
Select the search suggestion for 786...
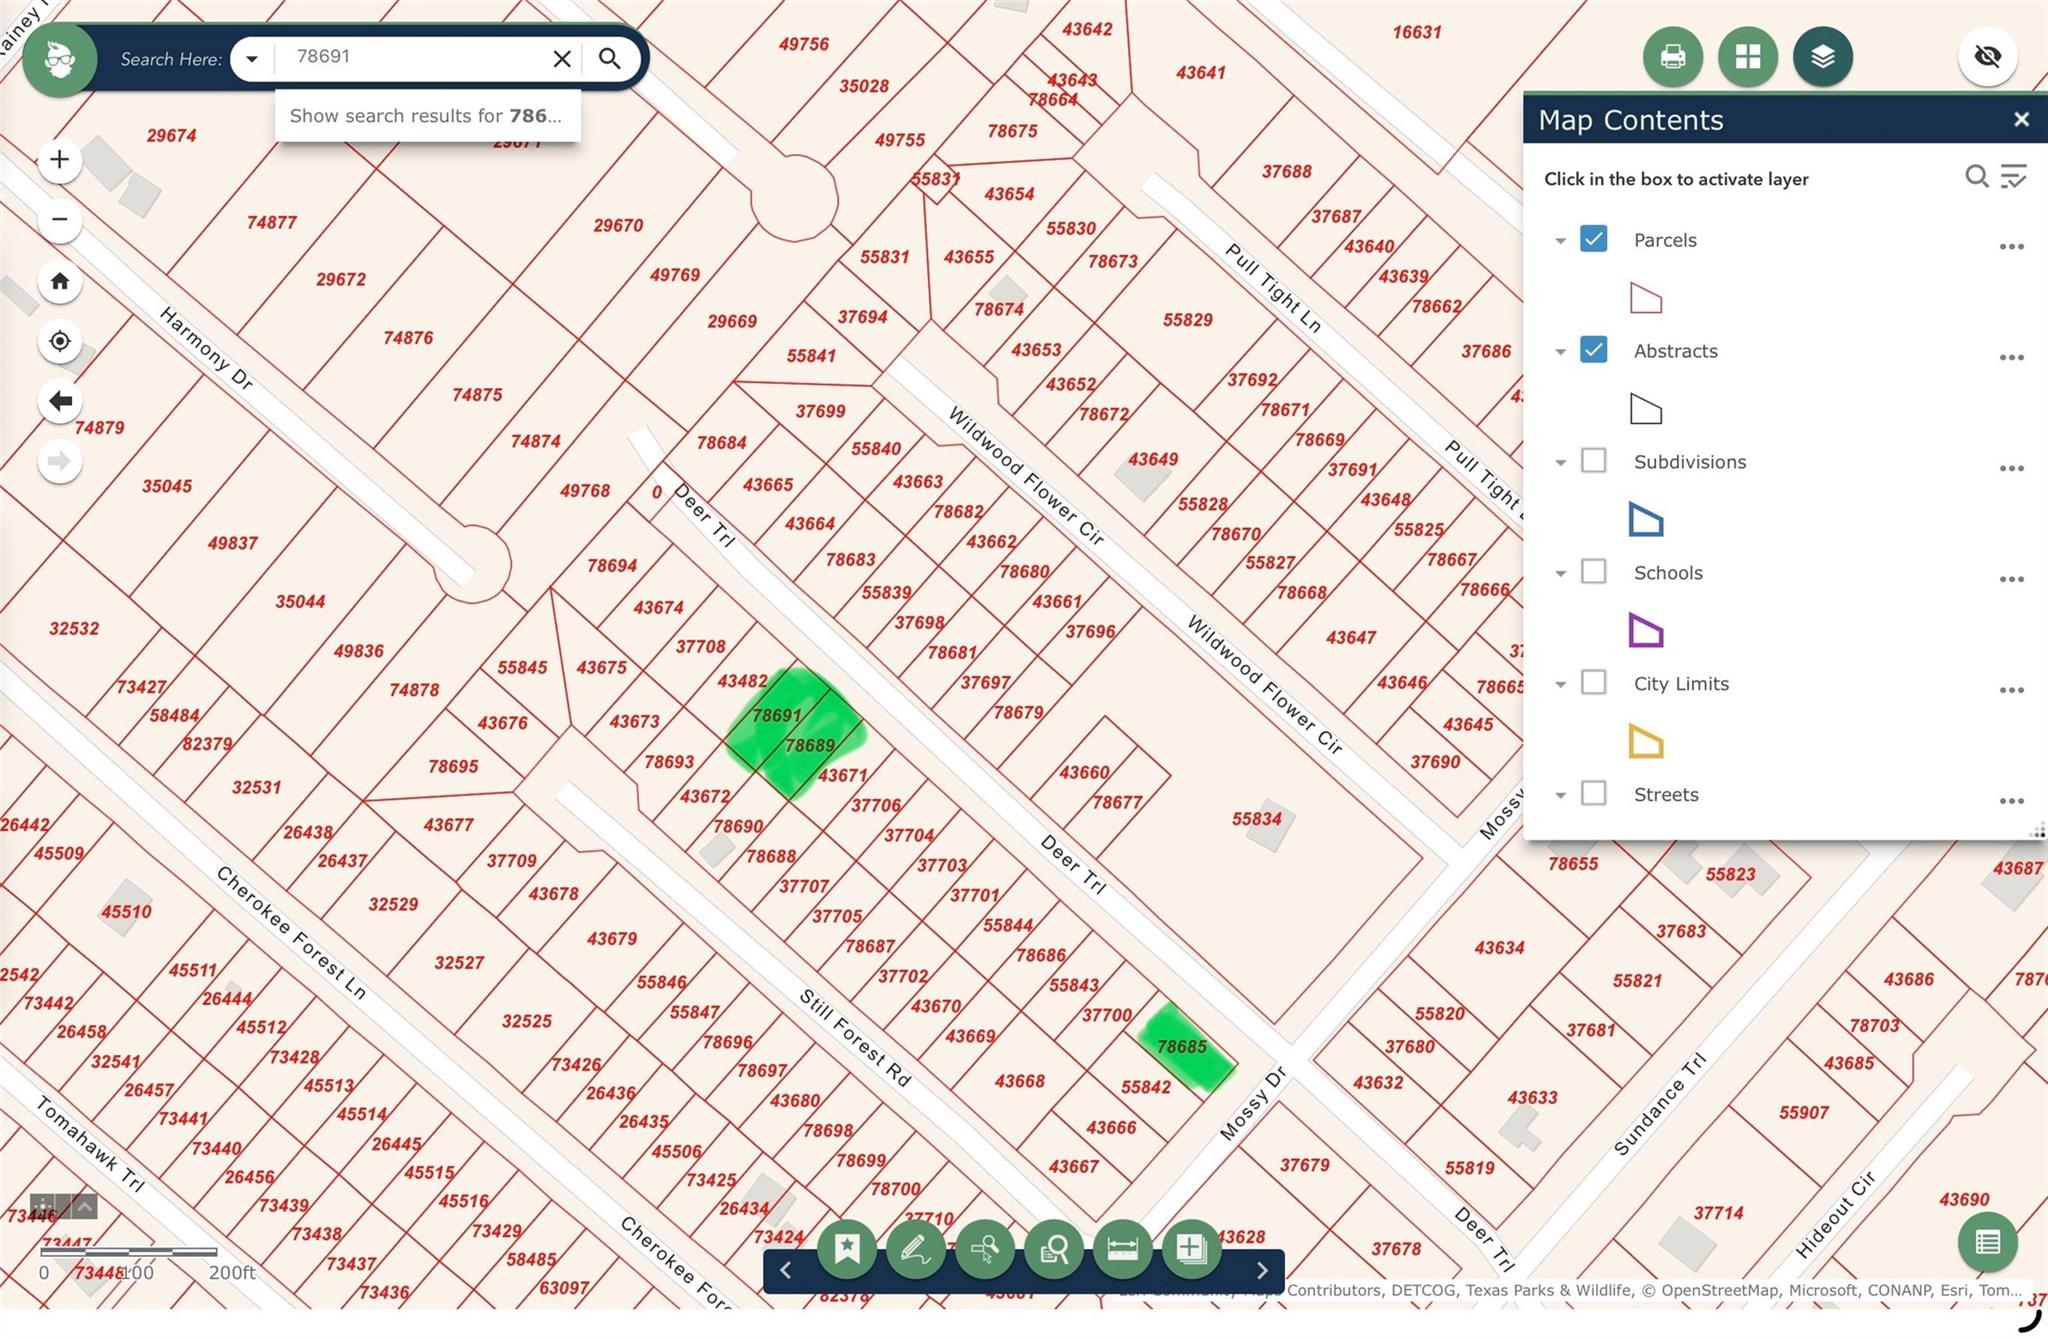tap(426, 116)
